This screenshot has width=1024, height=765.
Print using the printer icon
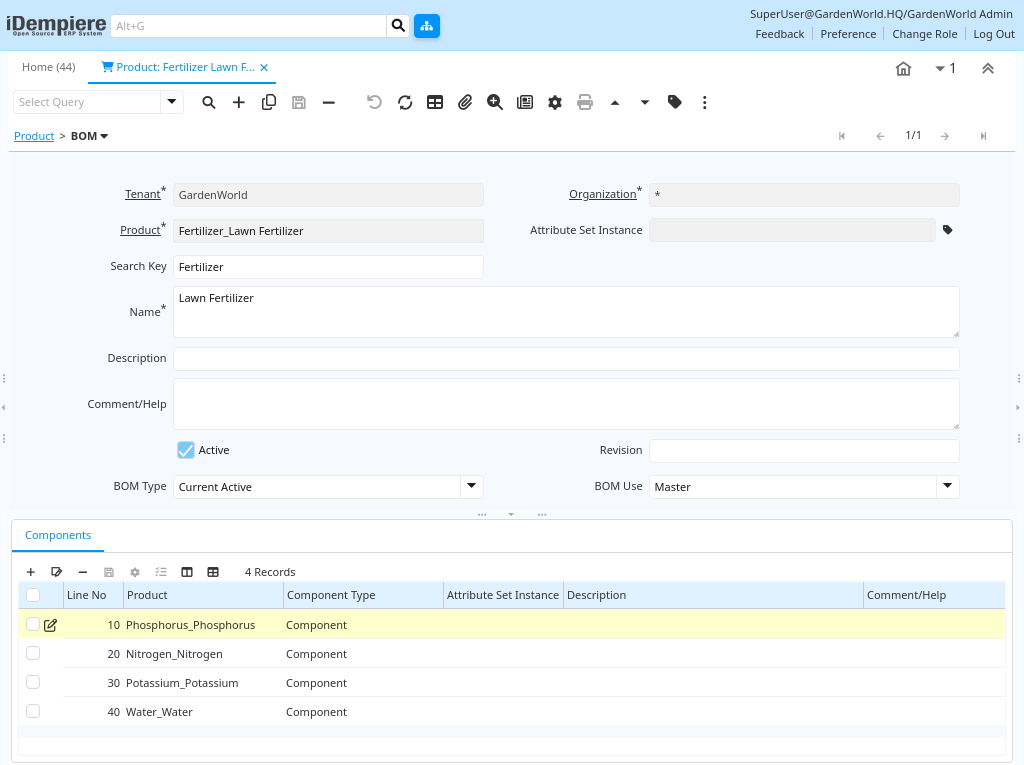click(585, 103)
